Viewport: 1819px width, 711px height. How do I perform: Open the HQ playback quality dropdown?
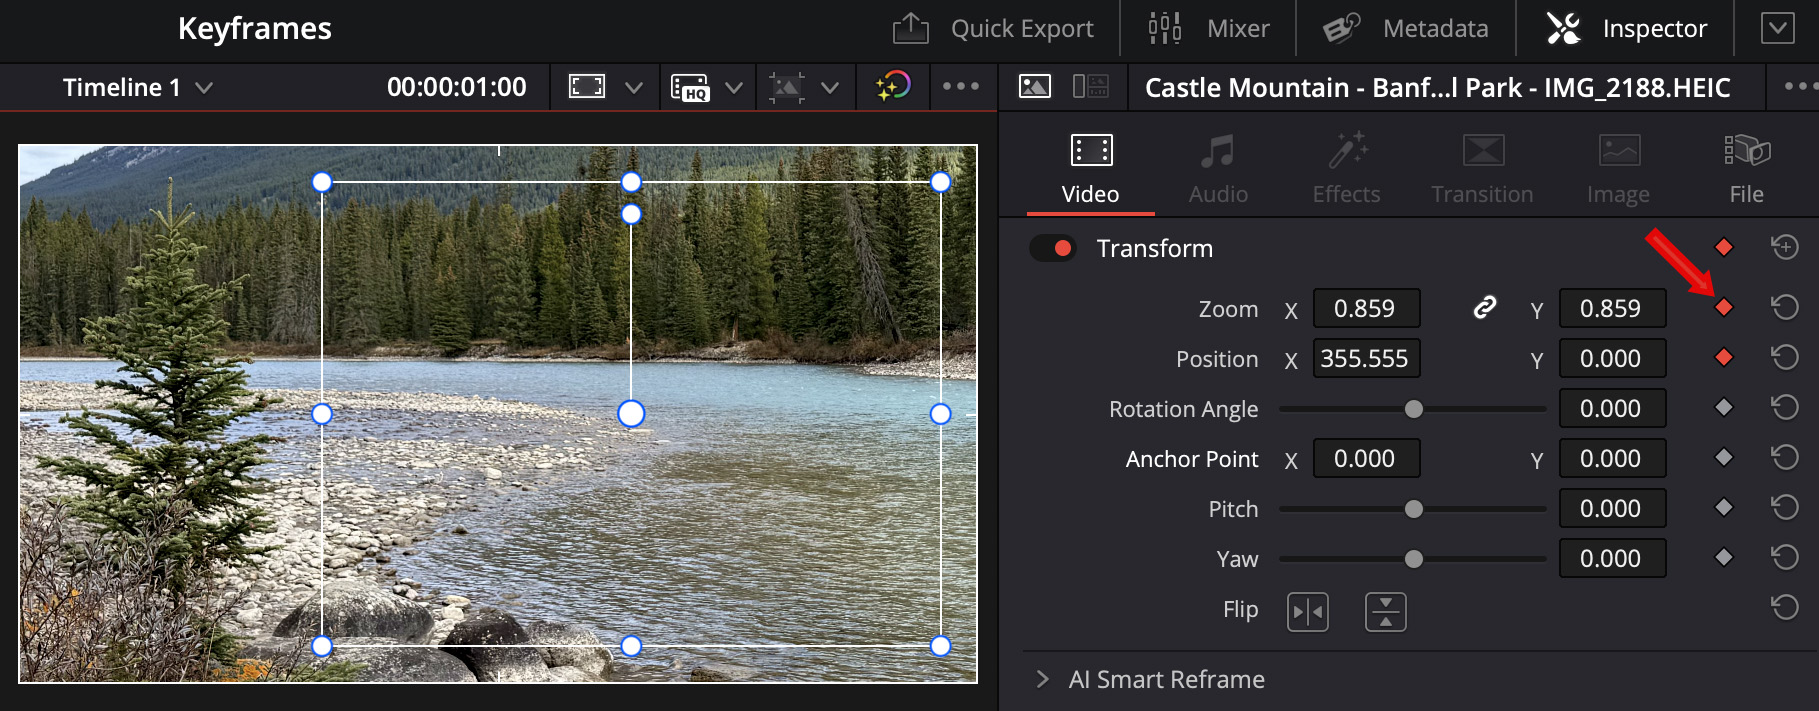(733, 88)
